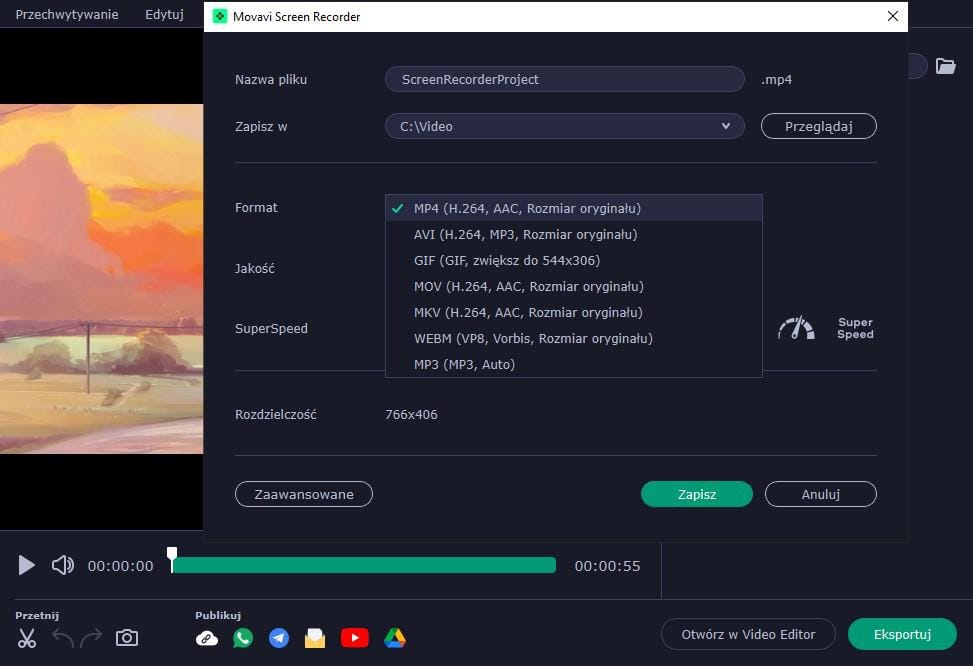Image resolution: width=973 pixels, height=666 pixels.
Task: Send the recording by email icon
Action: pyautogui.click(x=315, y=638)
